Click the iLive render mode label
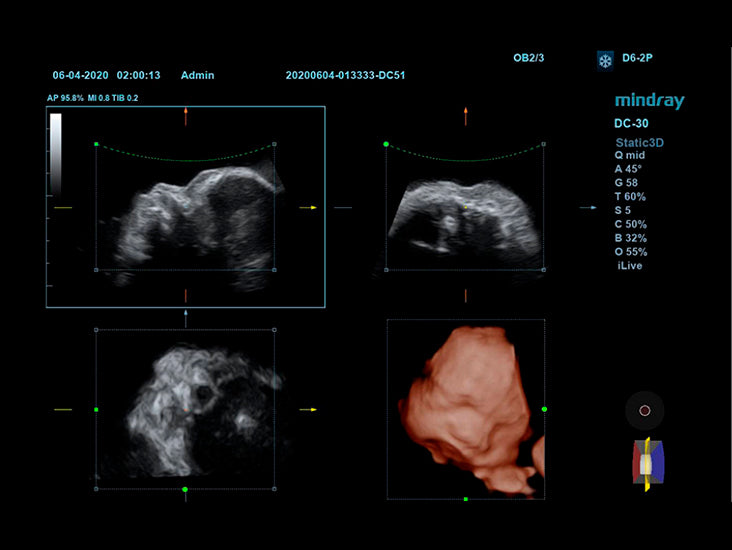Screen dimensions: 732x550 point(629,266)
